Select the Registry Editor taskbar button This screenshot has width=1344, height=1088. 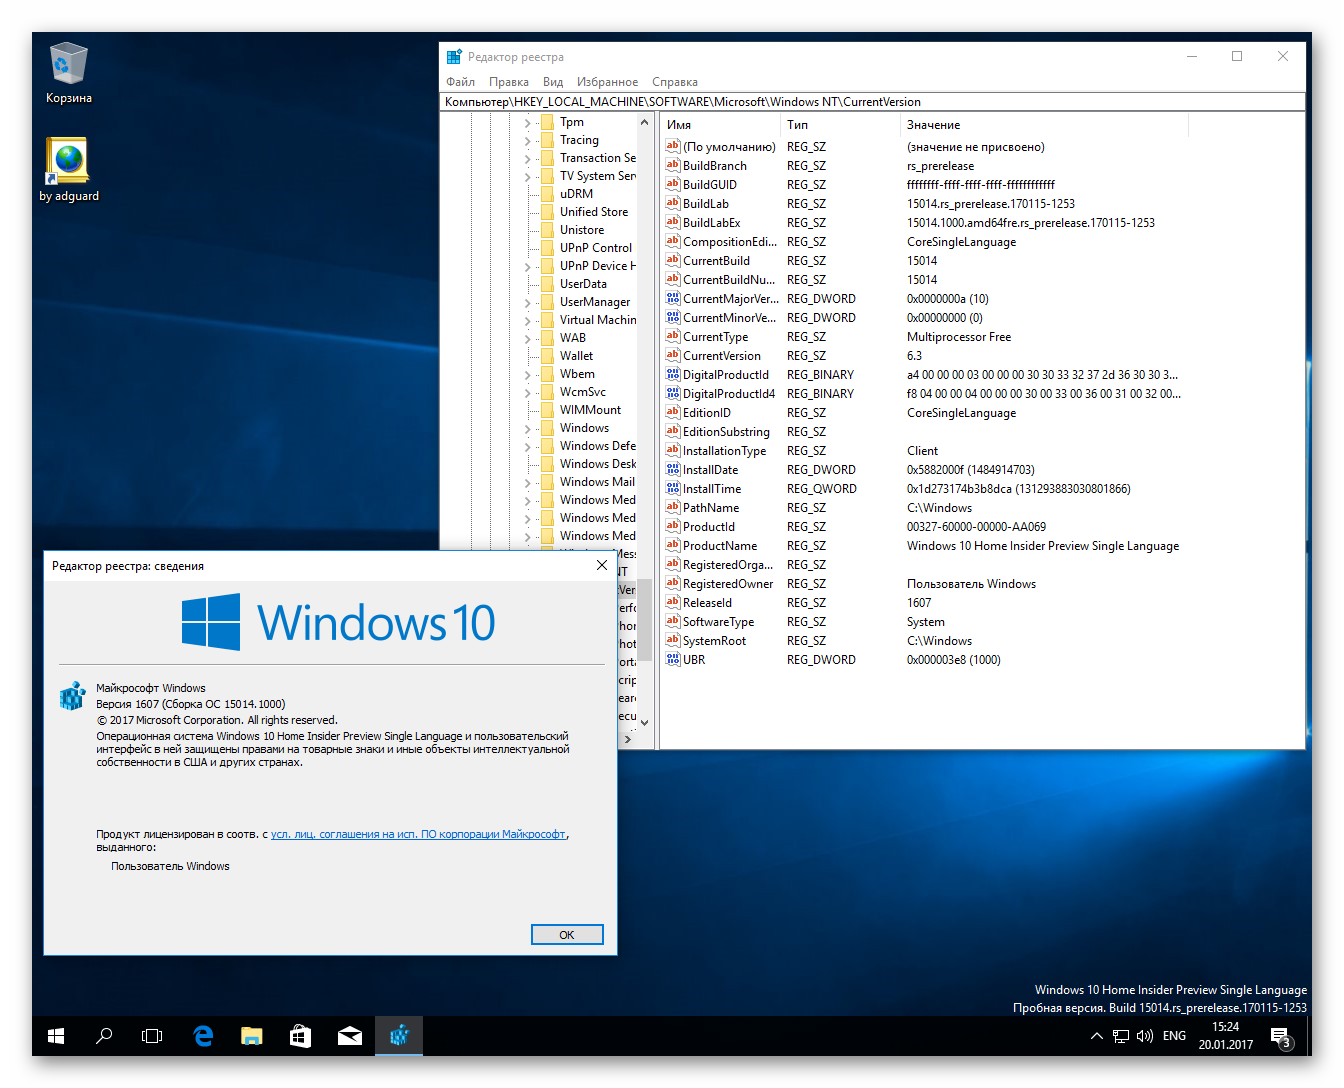point(399,1036)
